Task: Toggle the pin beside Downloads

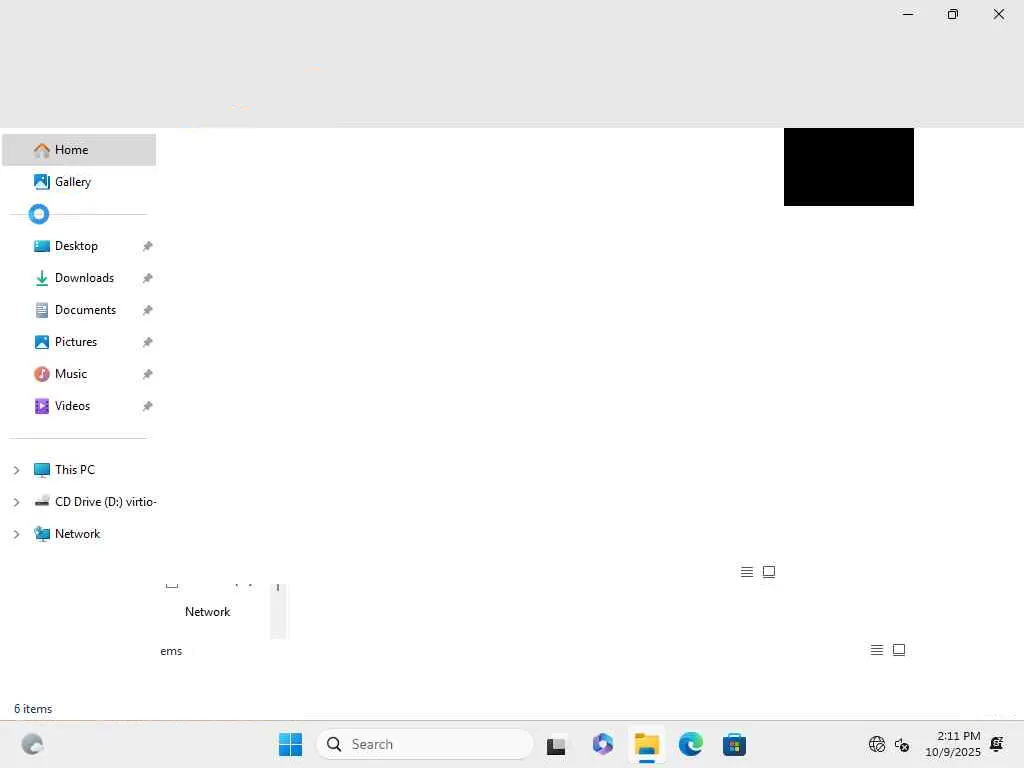Action: point(148,278)
